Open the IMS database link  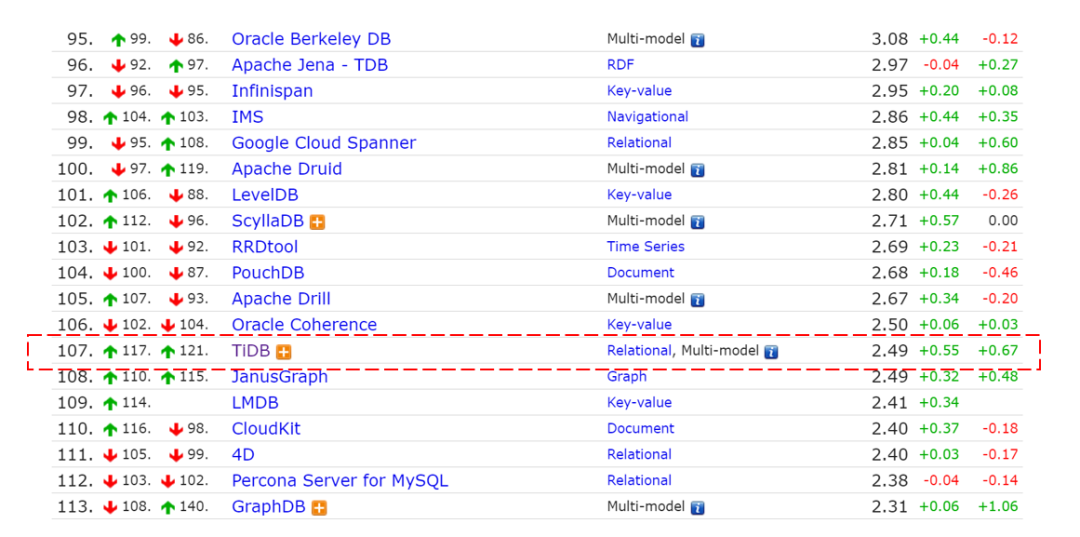[x=247, y=117]
